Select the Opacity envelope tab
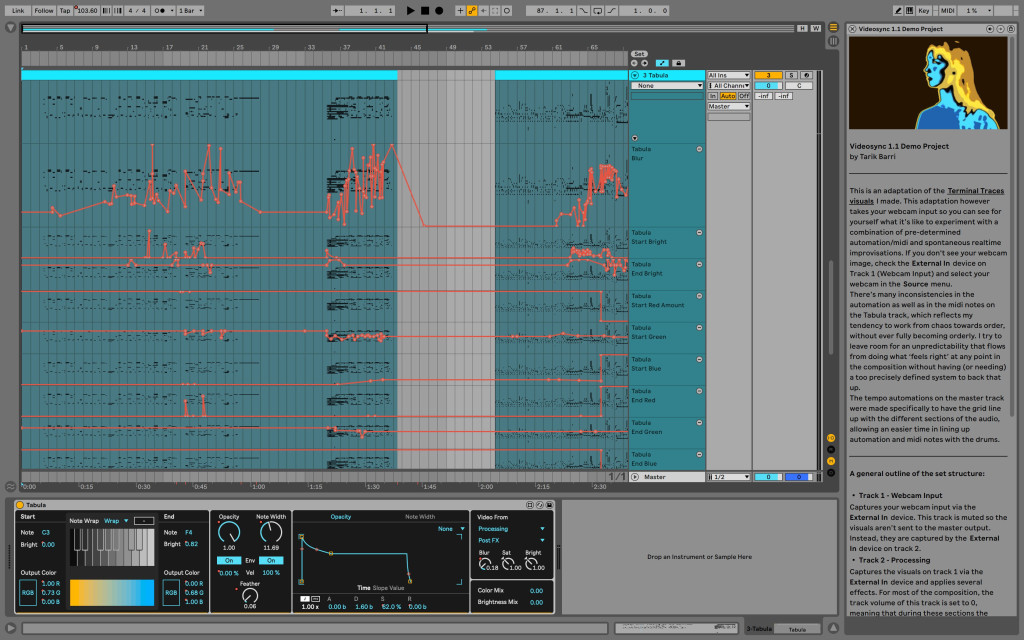This screenshot has width=1024, height=640. coord(341,517)
